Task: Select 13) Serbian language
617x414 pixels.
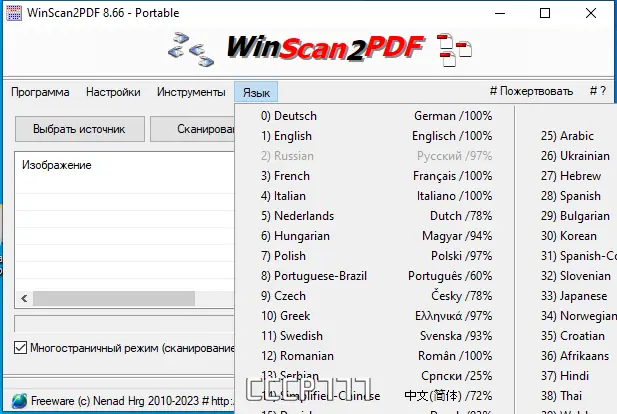Action: point(375,376)
